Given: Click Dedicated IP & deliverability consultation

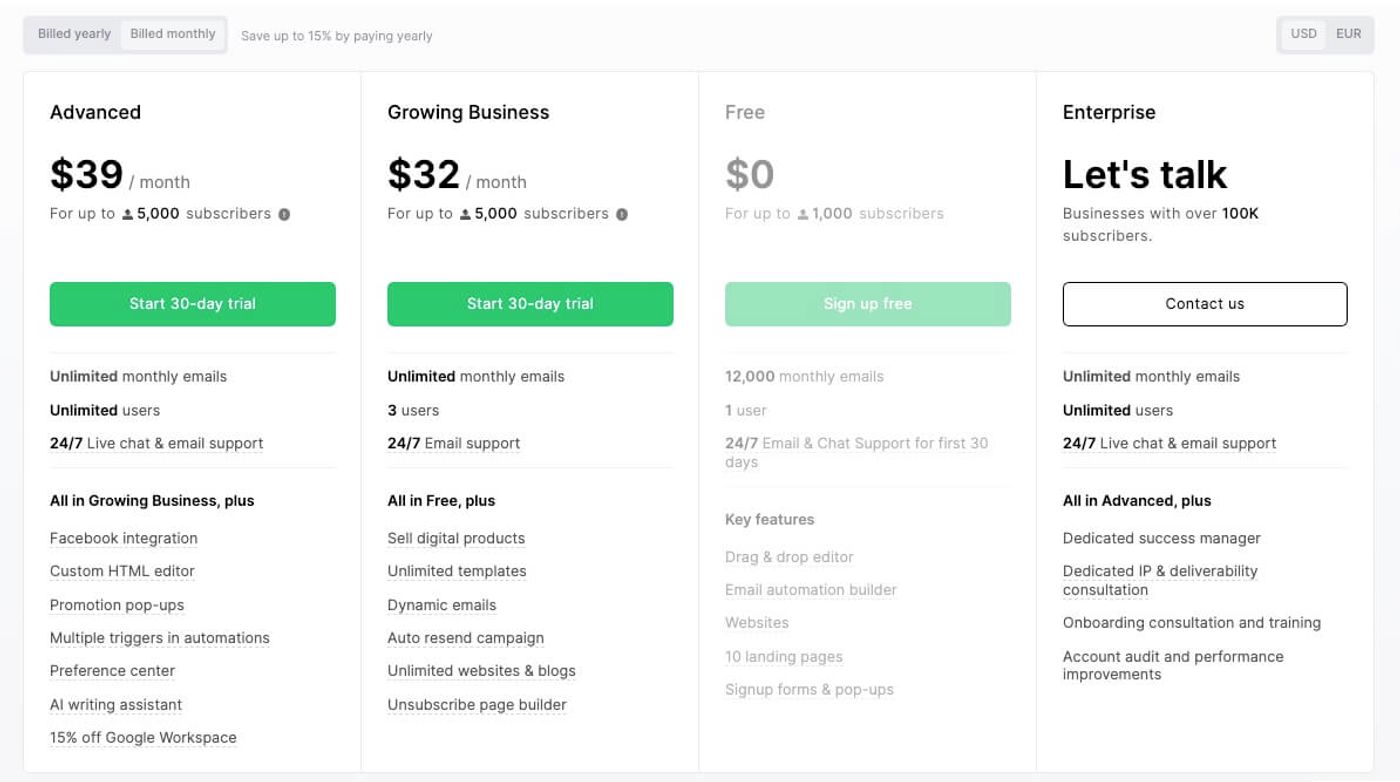Looking at the screenshot, I should (x=1160, y=580).
